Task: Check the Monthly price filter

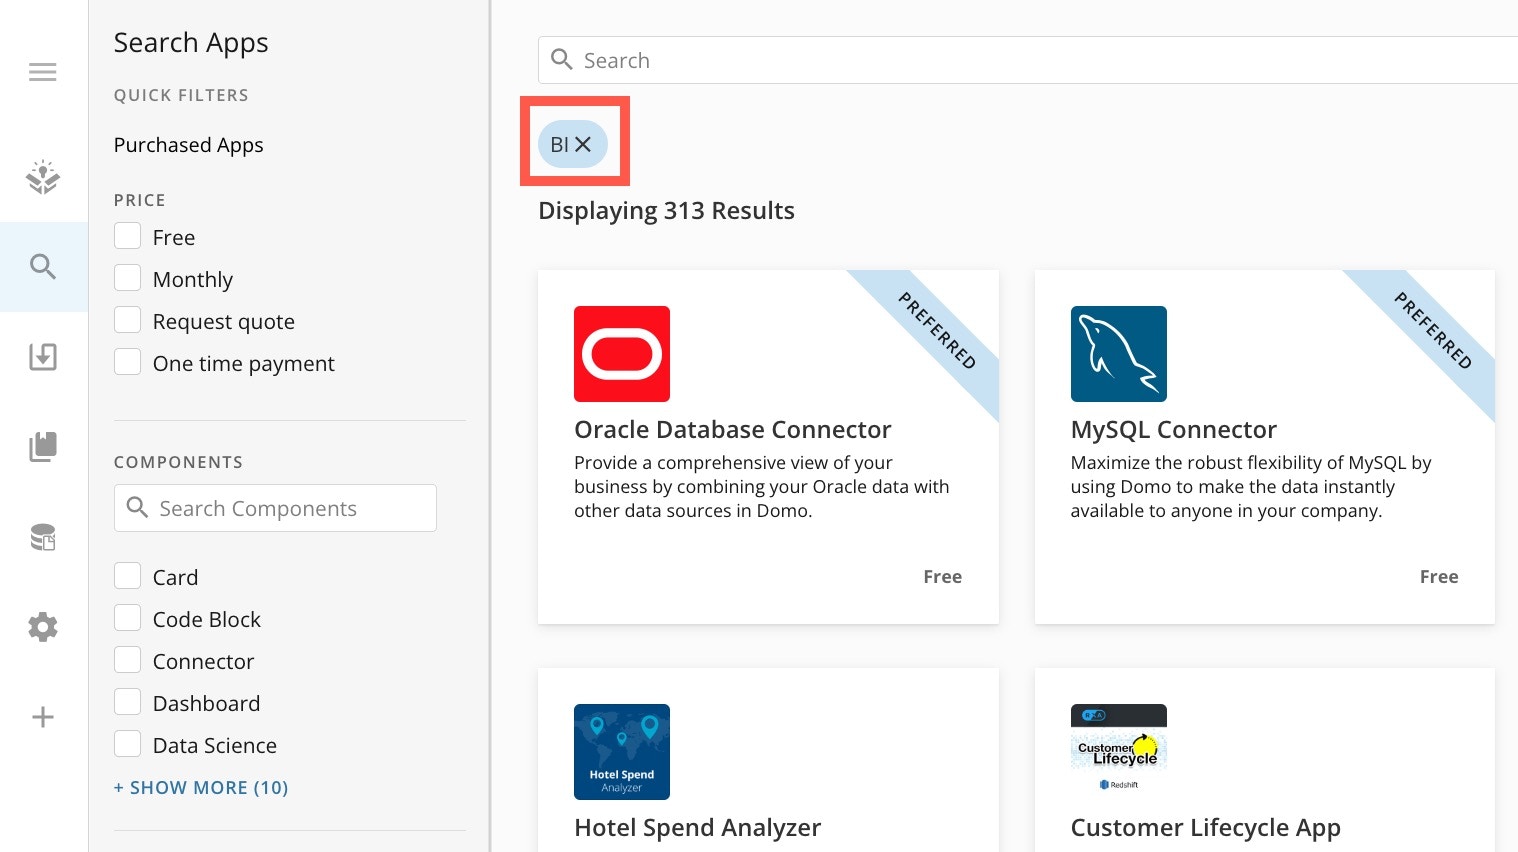Action: (x=127, y=278)
